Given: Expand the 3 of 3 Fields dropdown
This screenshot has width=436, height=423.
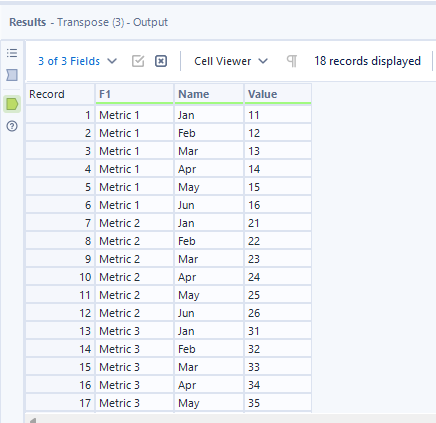Looking at the screenshot, I should 77,61.
